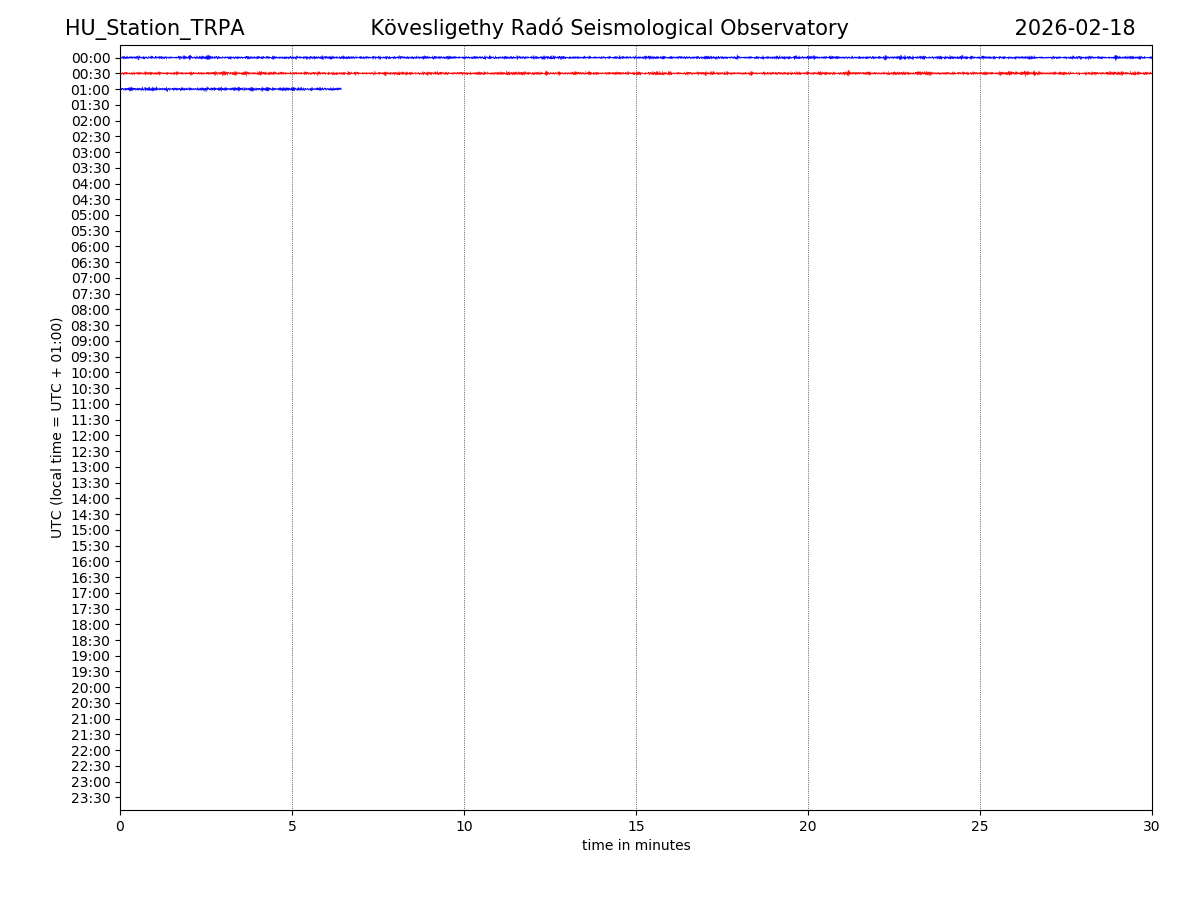Click the 'time in minutes' axis label

[636, 846]
